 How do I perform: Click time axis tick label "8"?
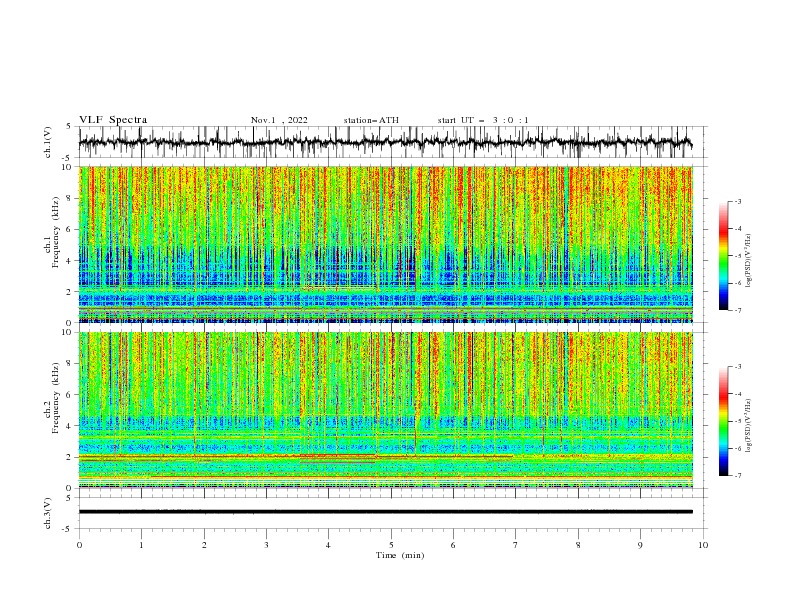tap(578, 545)
